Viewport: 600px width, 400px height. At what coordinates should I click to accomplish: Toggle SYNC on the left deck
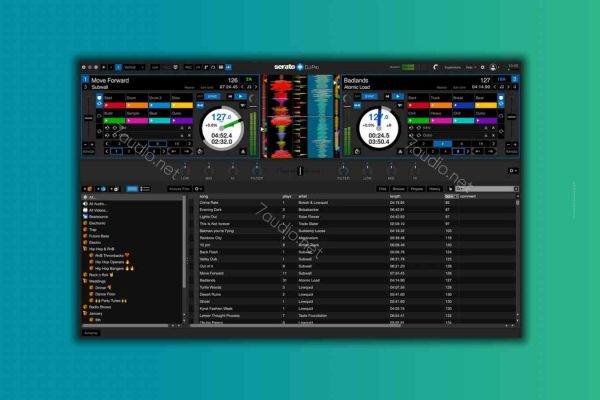pos(212,96)
